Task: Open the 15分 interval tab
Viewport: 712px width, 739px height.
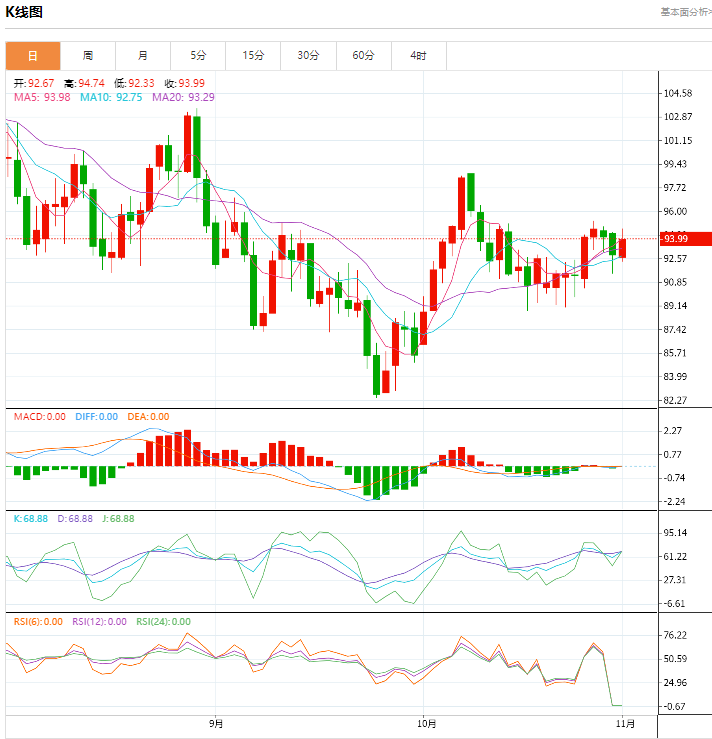Action: 253,56
